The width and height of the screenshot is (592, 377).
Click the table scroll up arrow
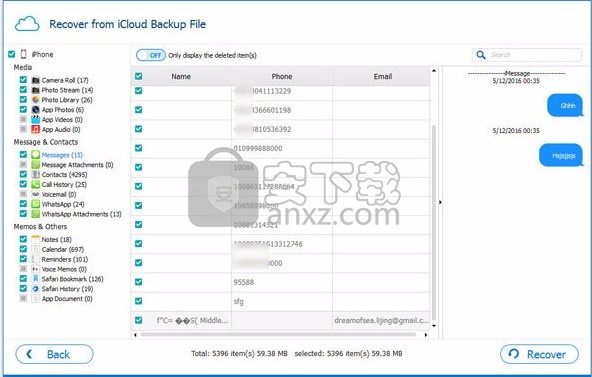[x=434, y=71]
